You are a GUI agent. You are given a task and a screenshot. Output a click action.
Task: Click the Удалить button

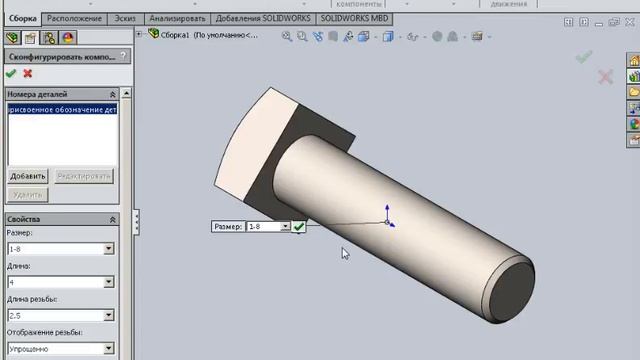28,195
